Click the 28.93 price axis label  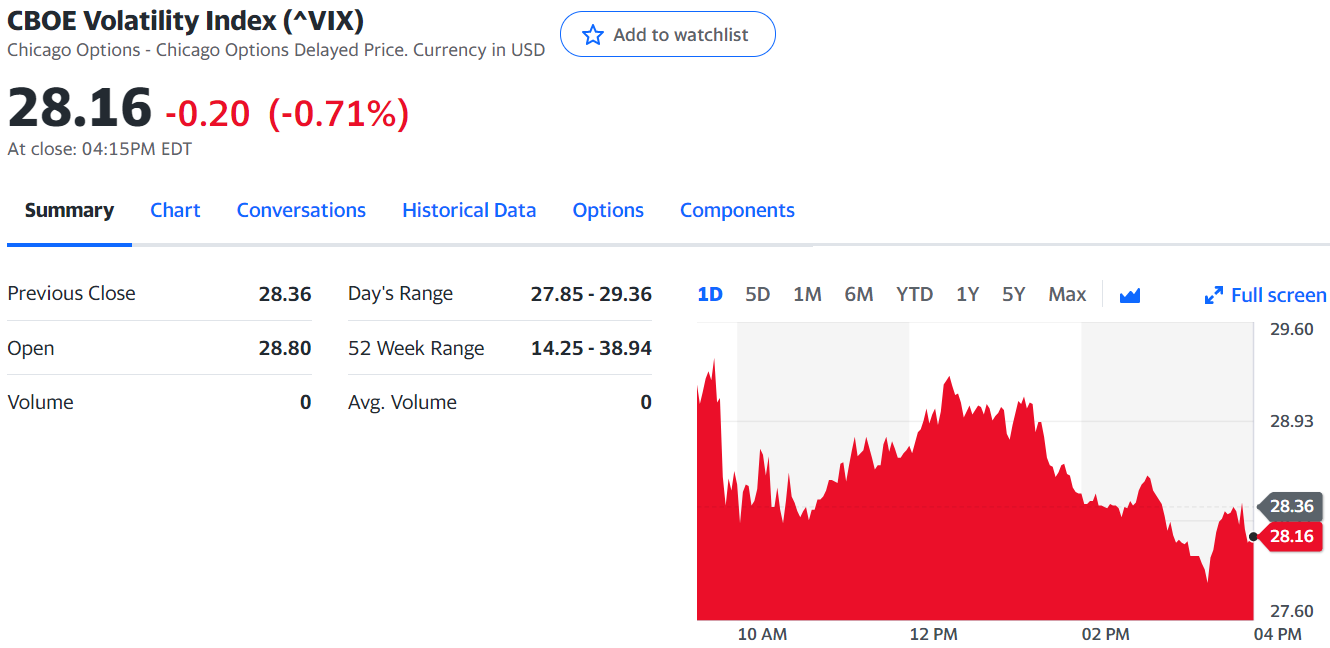(1292, 421)
